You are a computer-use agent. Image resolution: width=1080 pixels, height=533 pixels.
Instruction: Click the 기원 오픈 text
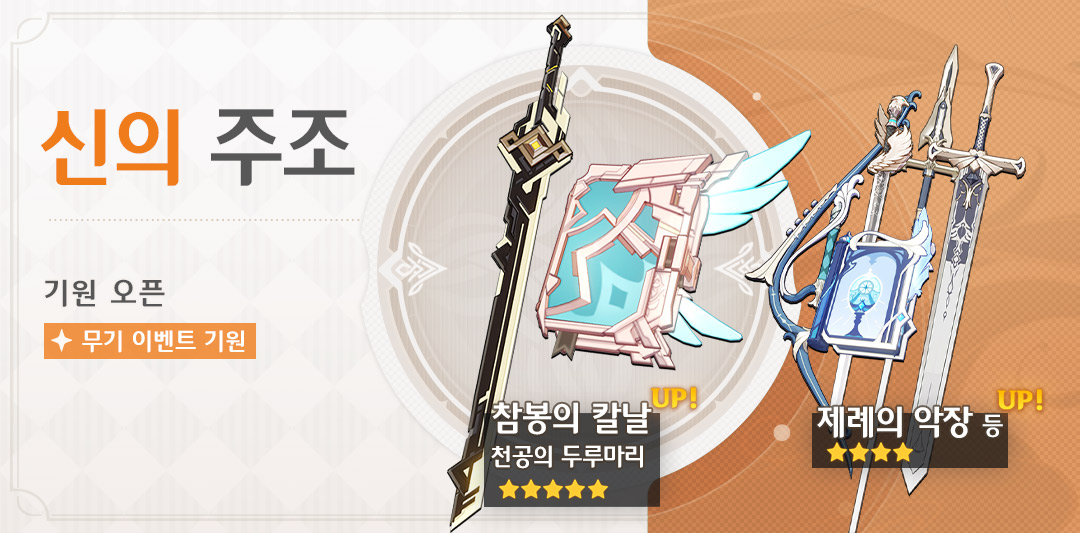coord(104,293)
